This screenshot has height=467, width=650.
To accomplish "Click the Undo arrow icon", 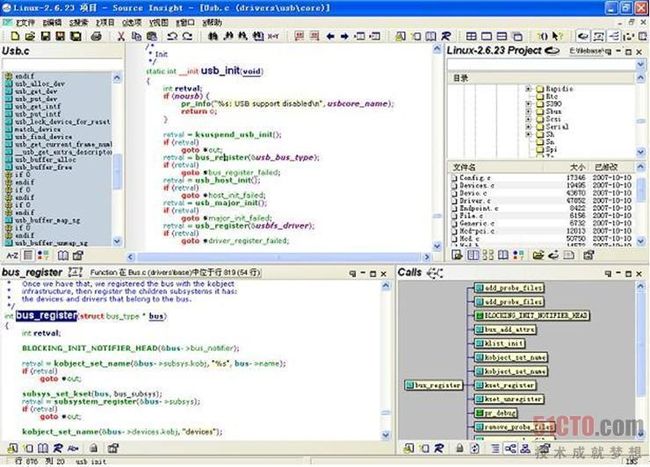I will coord(172,36).
